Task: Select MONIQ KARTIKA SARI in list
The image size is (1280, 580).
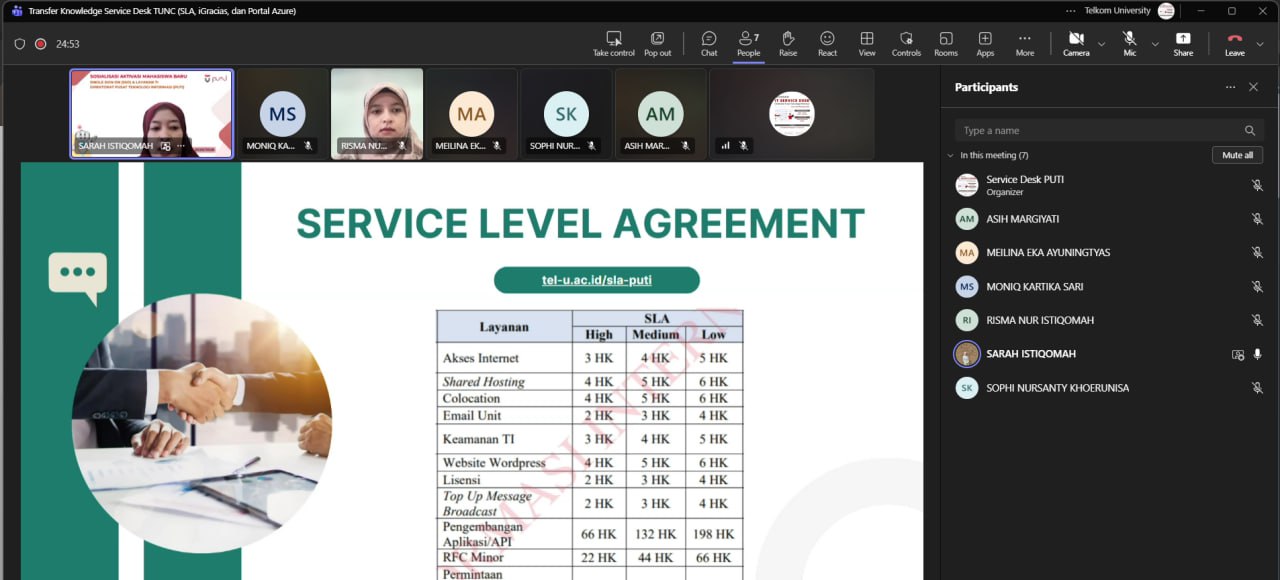Action: click(x=1108, y=287)
